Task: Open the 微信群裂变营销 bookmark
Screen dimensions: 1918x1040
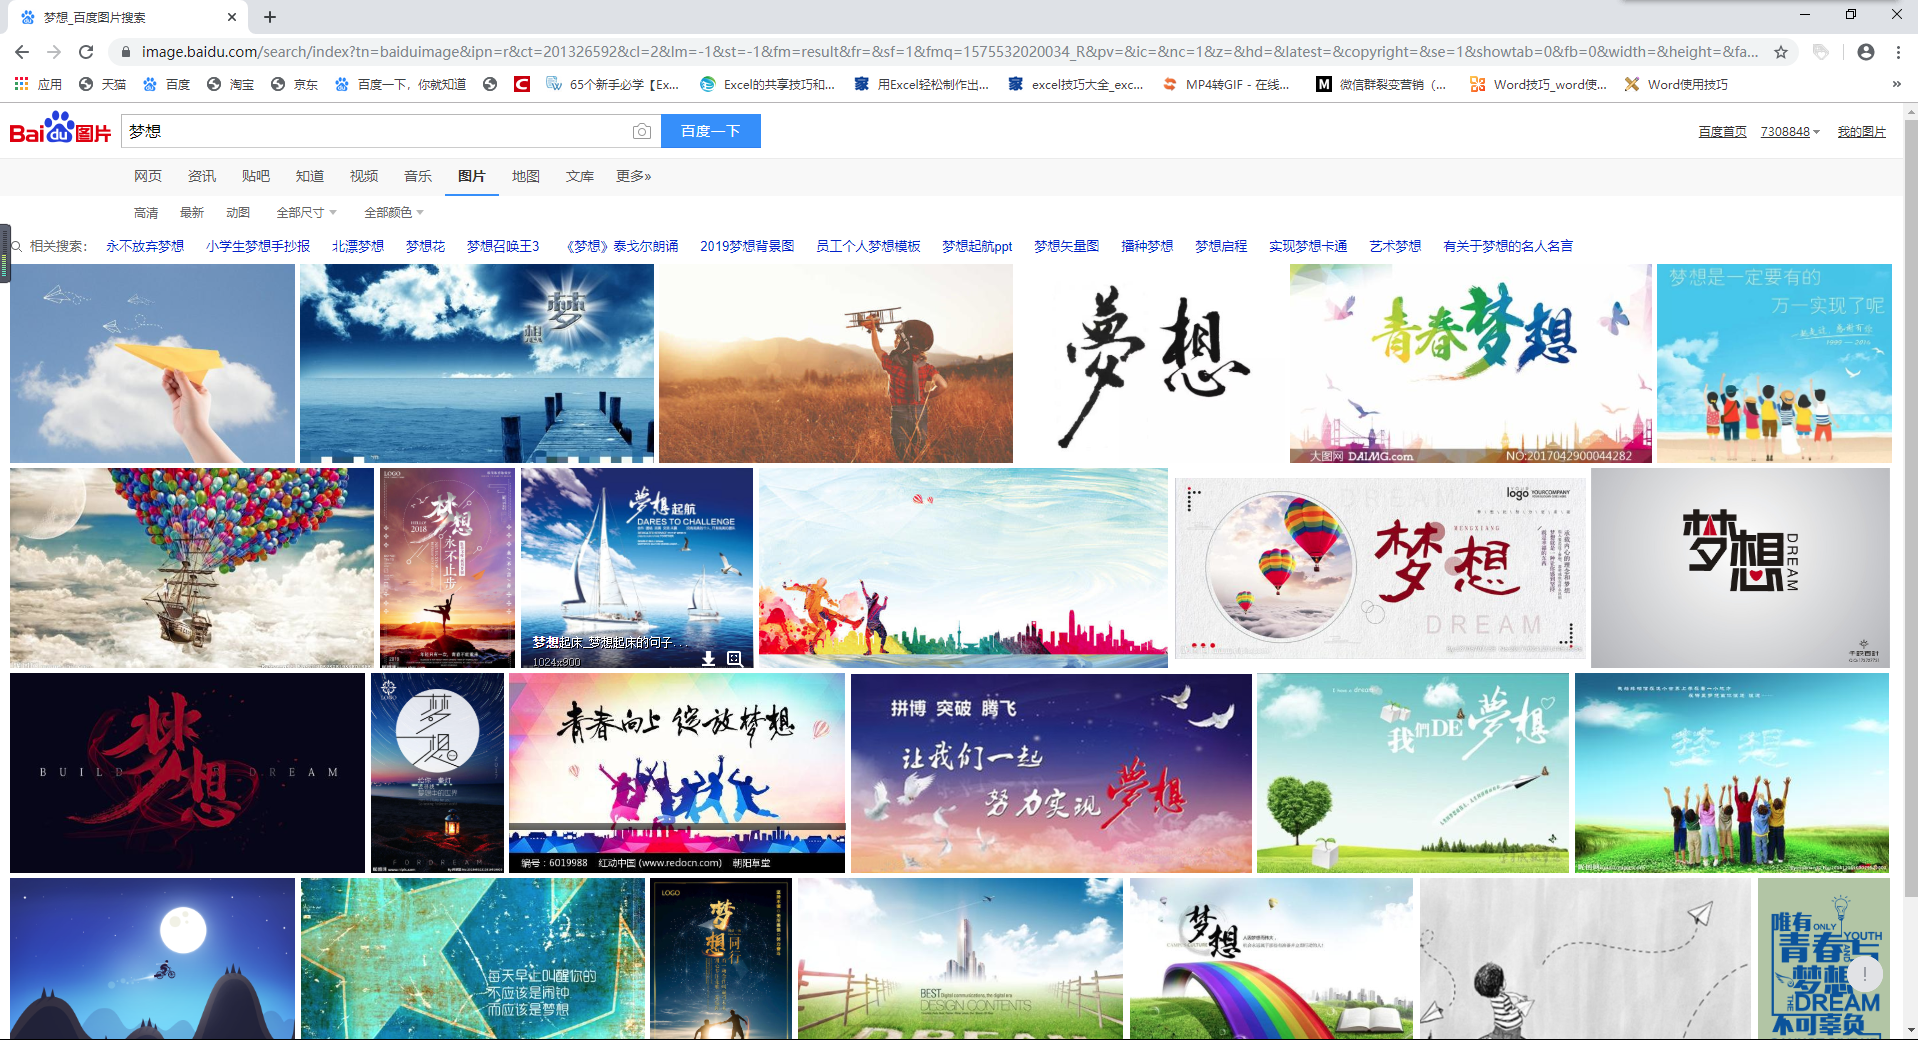Action: (1381, 84)
